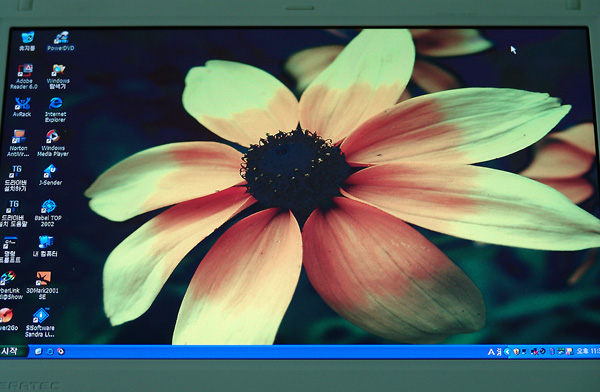Click Windows Media Player in Quick Launch
600x392 pixels.
point(61,351)
